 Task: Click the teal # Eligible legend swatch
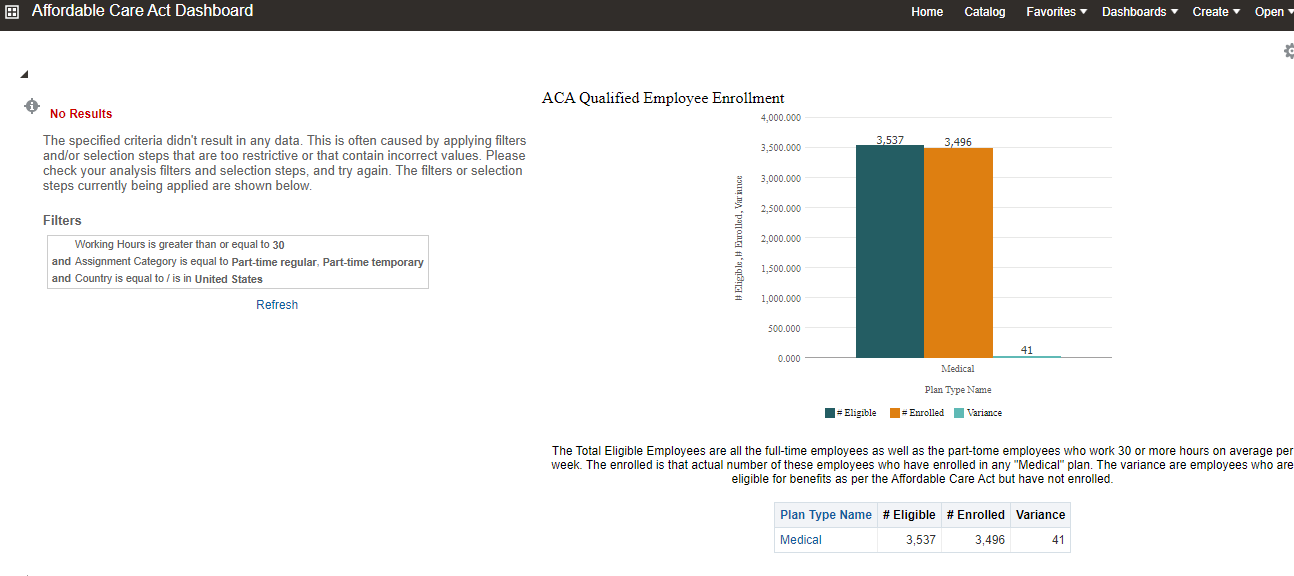coord(830,413)
